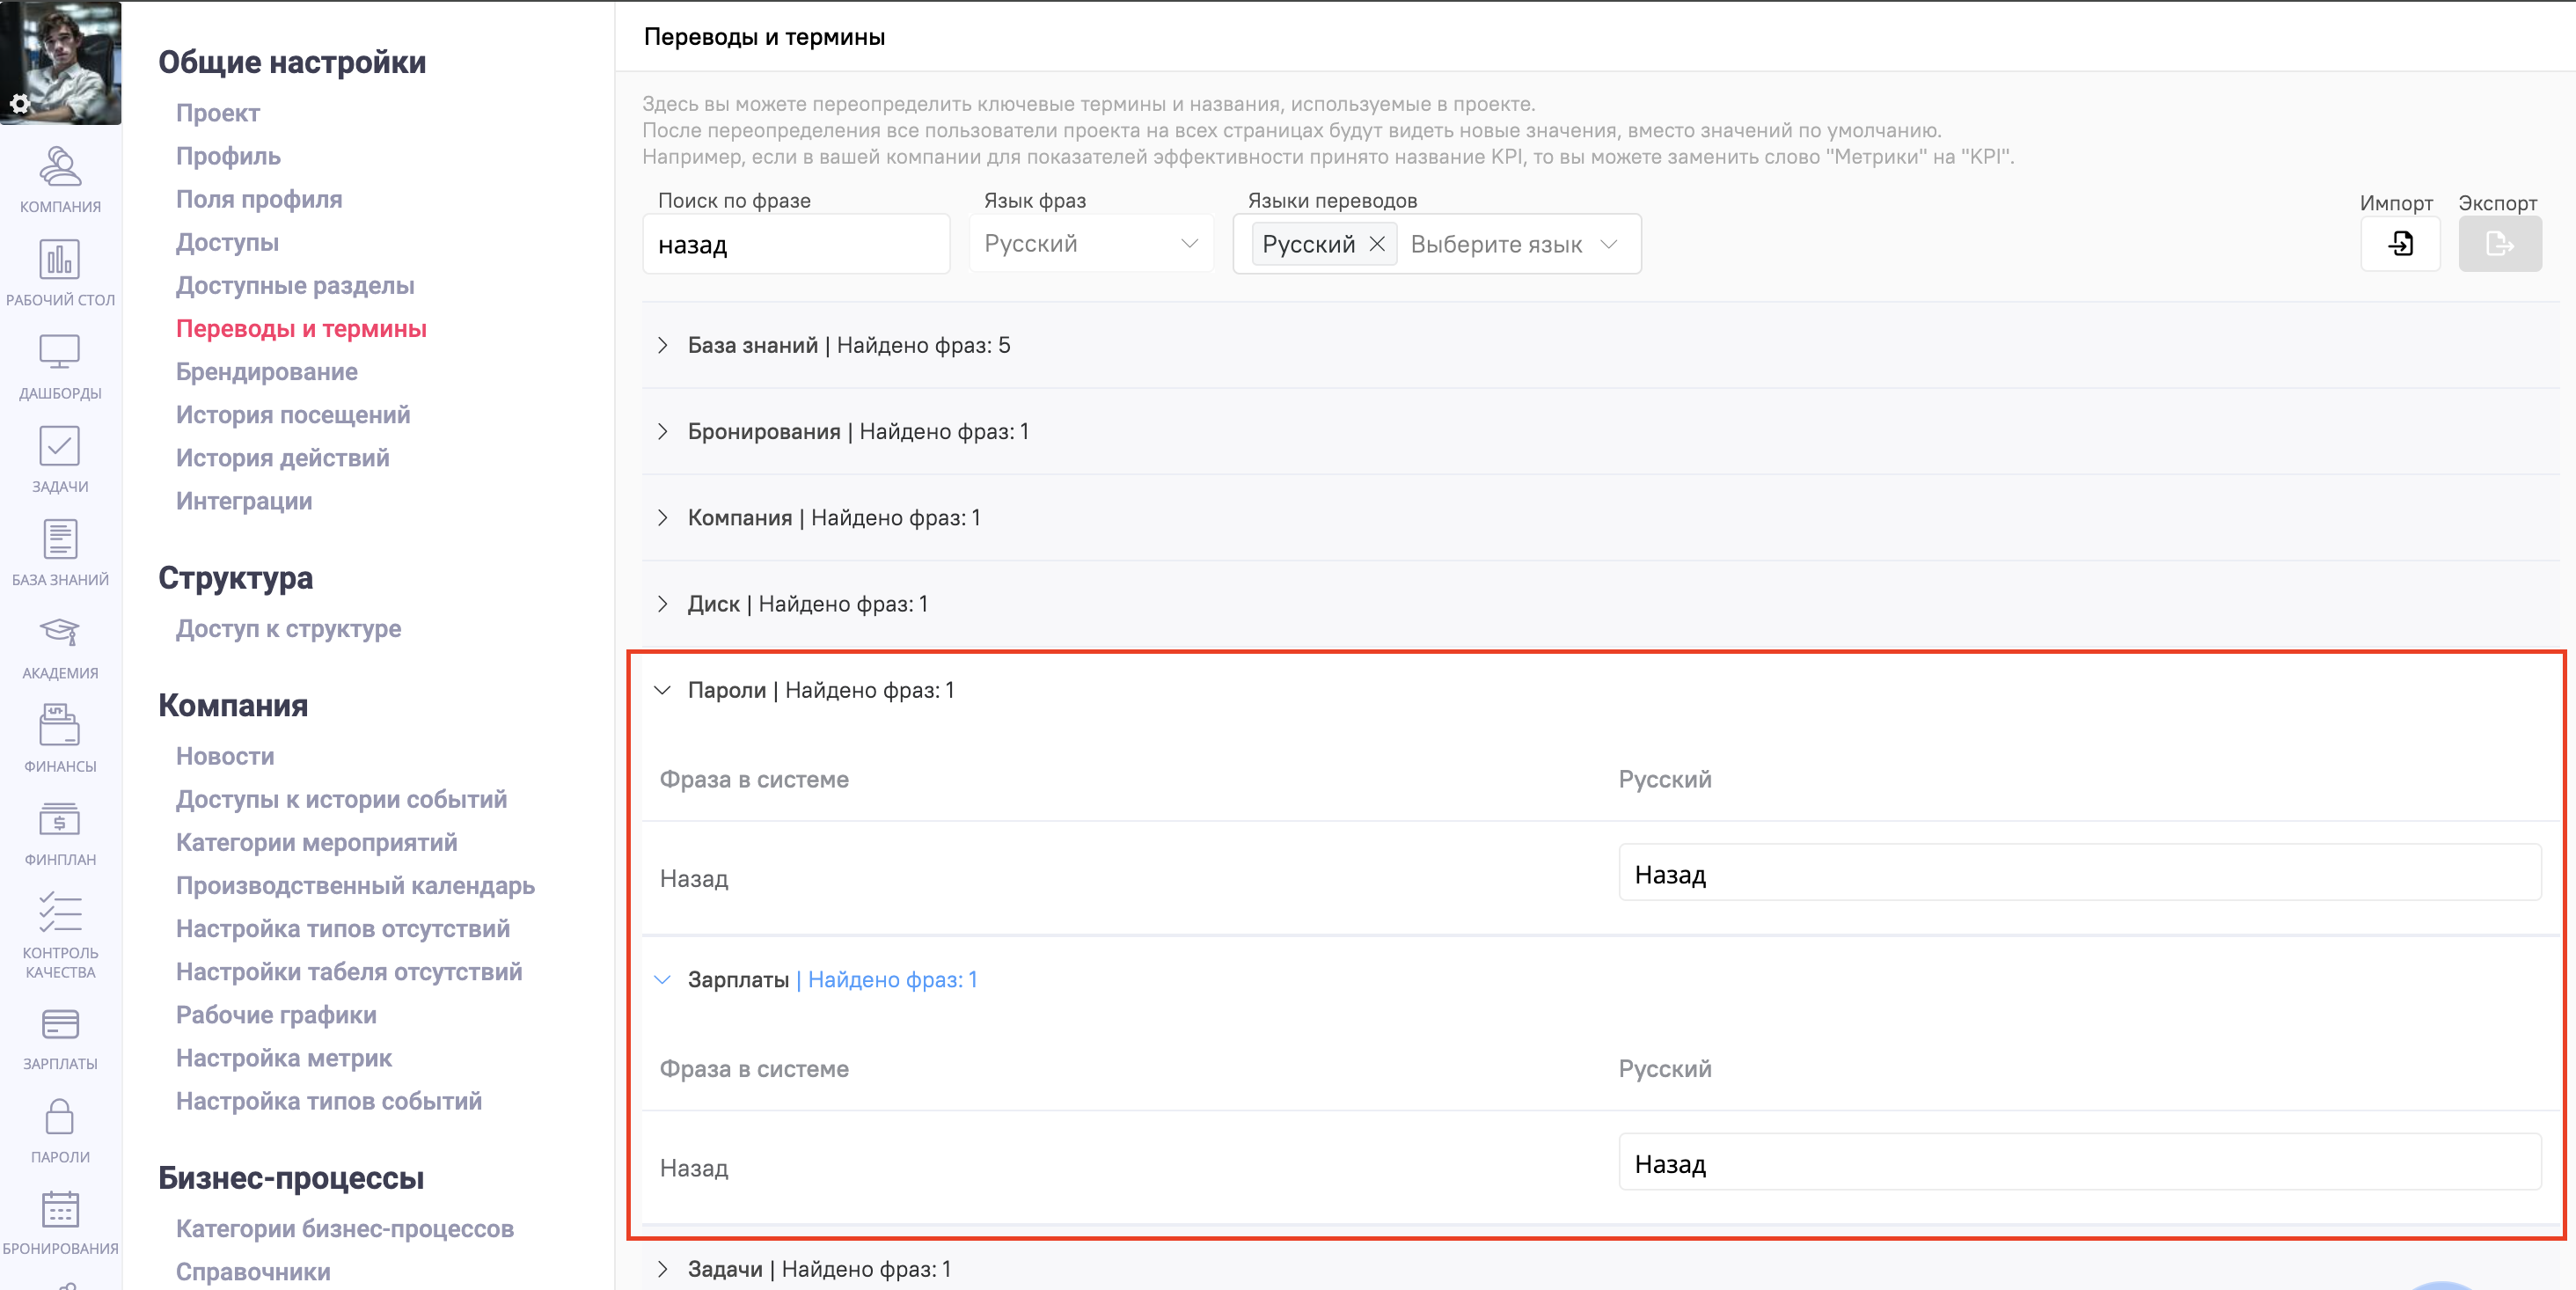Open the Язык фраз dropdown

[x=1091, y=244]
